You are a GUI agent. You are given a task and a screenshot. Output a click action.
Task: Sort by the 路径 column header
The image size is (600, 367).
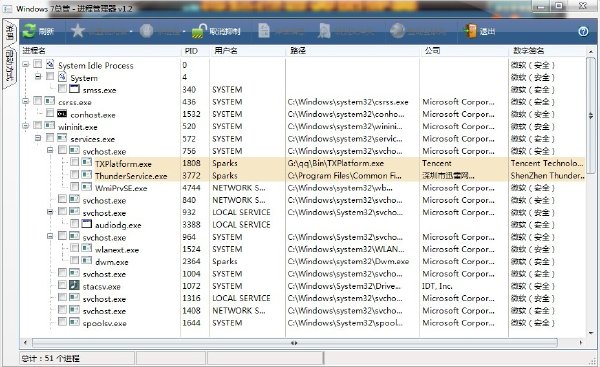pyautogui.click(x=352, y=51)
